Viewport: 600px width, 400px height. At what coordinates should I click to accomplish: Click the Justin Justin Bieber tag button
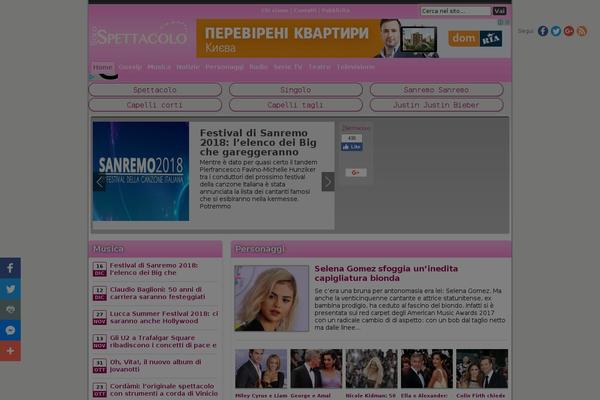coord(436,105)
